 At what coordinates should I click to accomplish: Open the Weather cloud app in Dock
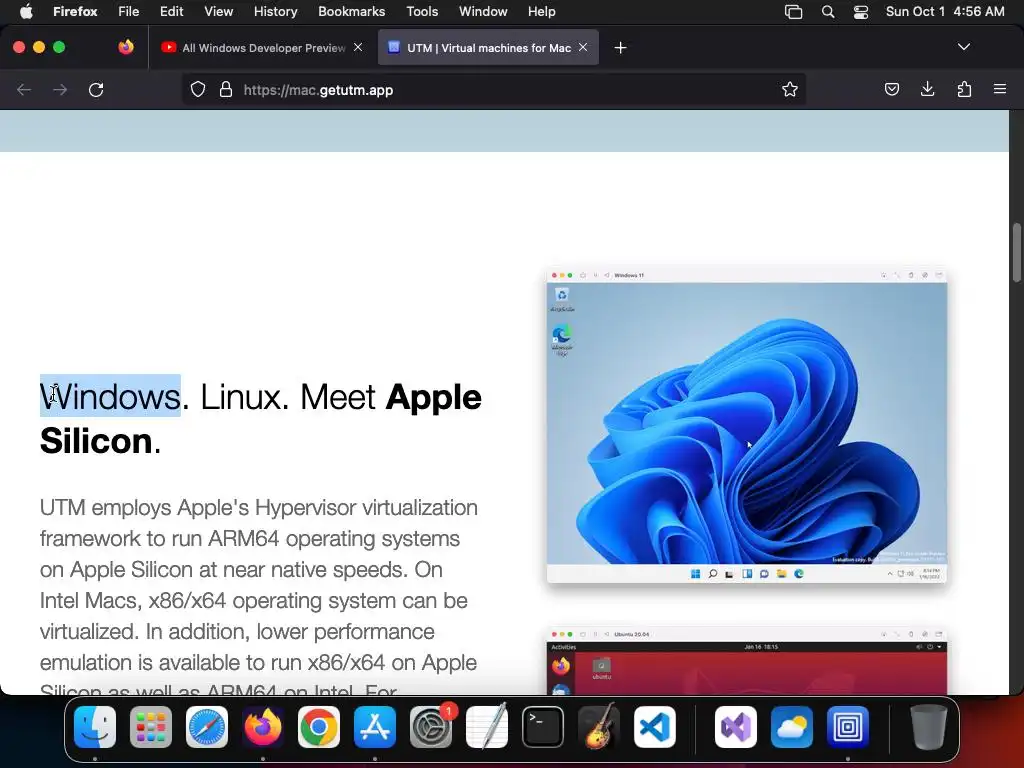(x=792, y=727)
